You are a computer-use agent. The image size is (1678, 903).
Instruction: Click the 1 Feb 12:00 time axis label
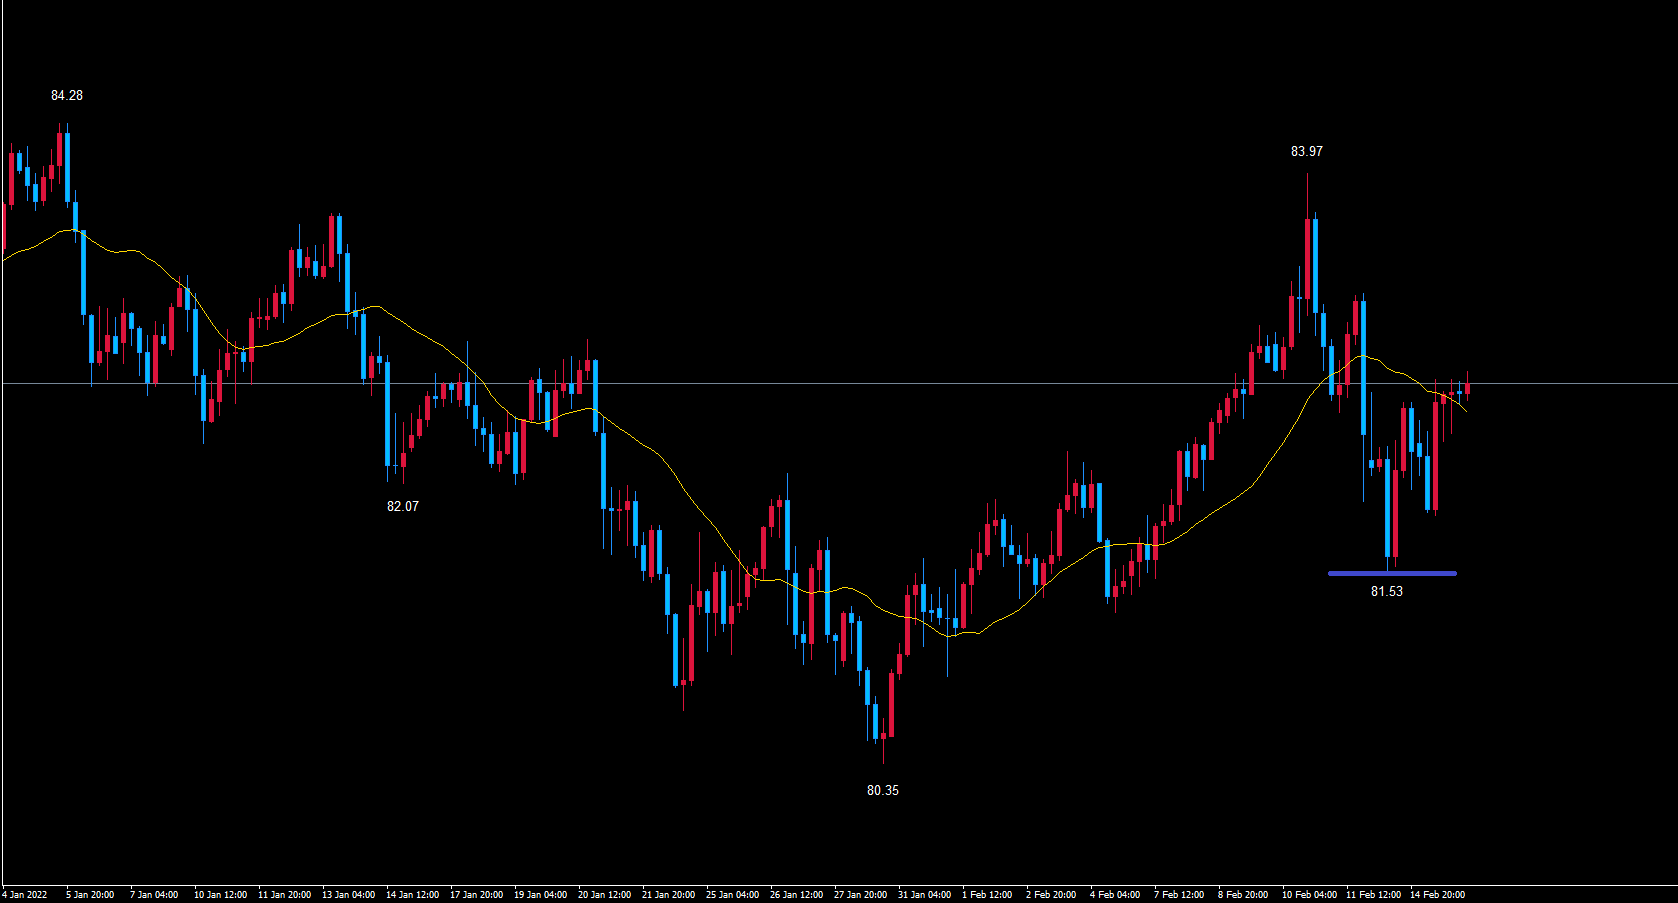987,895
